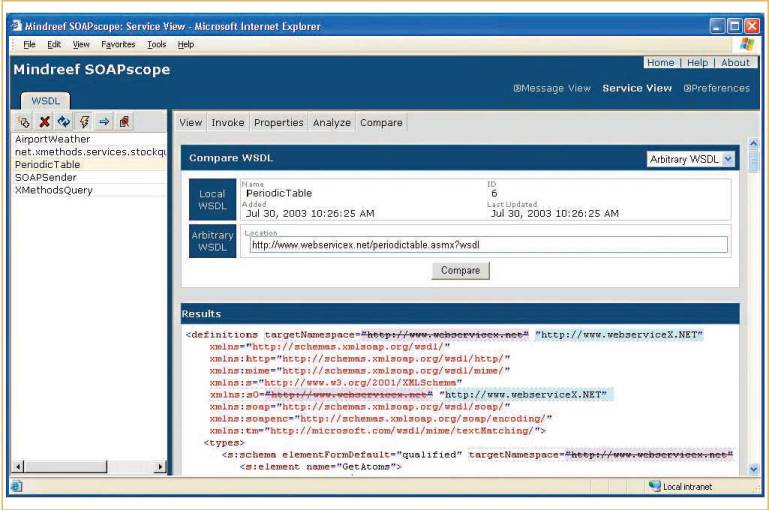Click the Compare button
This screenshot has height=510, width=769.
pyautogui.click(x=461, y=271)
